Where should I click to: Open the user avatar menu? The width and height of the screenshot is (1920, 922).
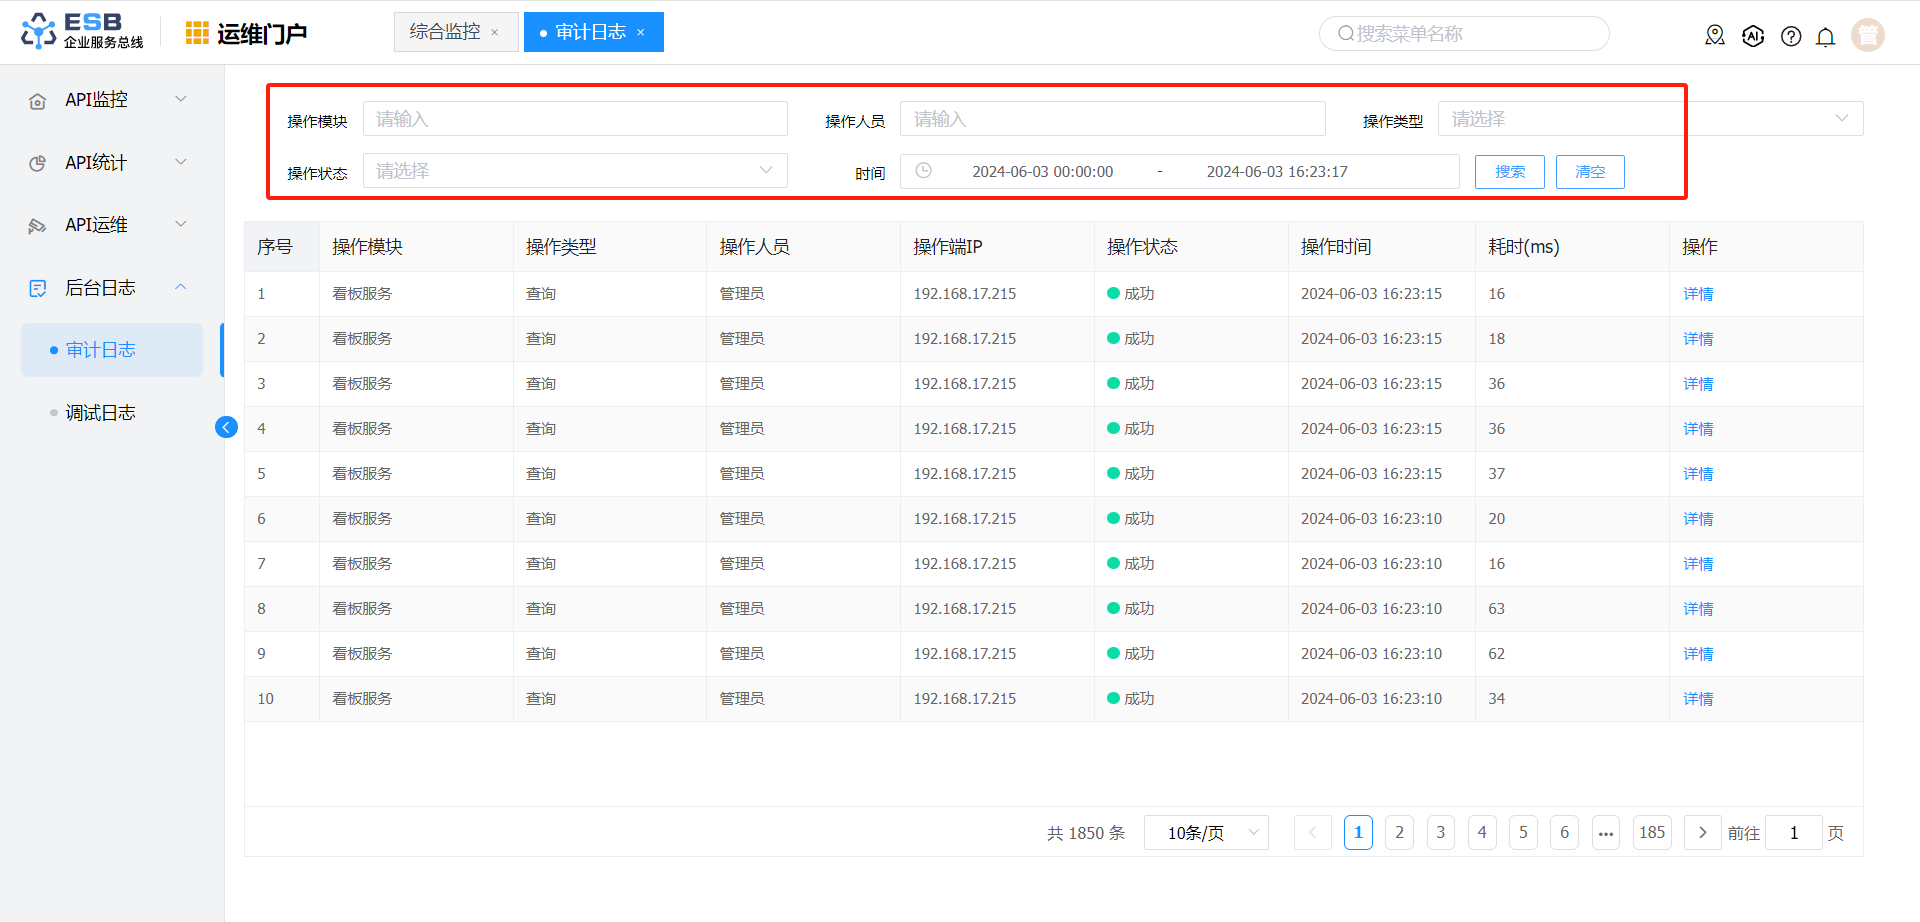[x=1867, y=35]
